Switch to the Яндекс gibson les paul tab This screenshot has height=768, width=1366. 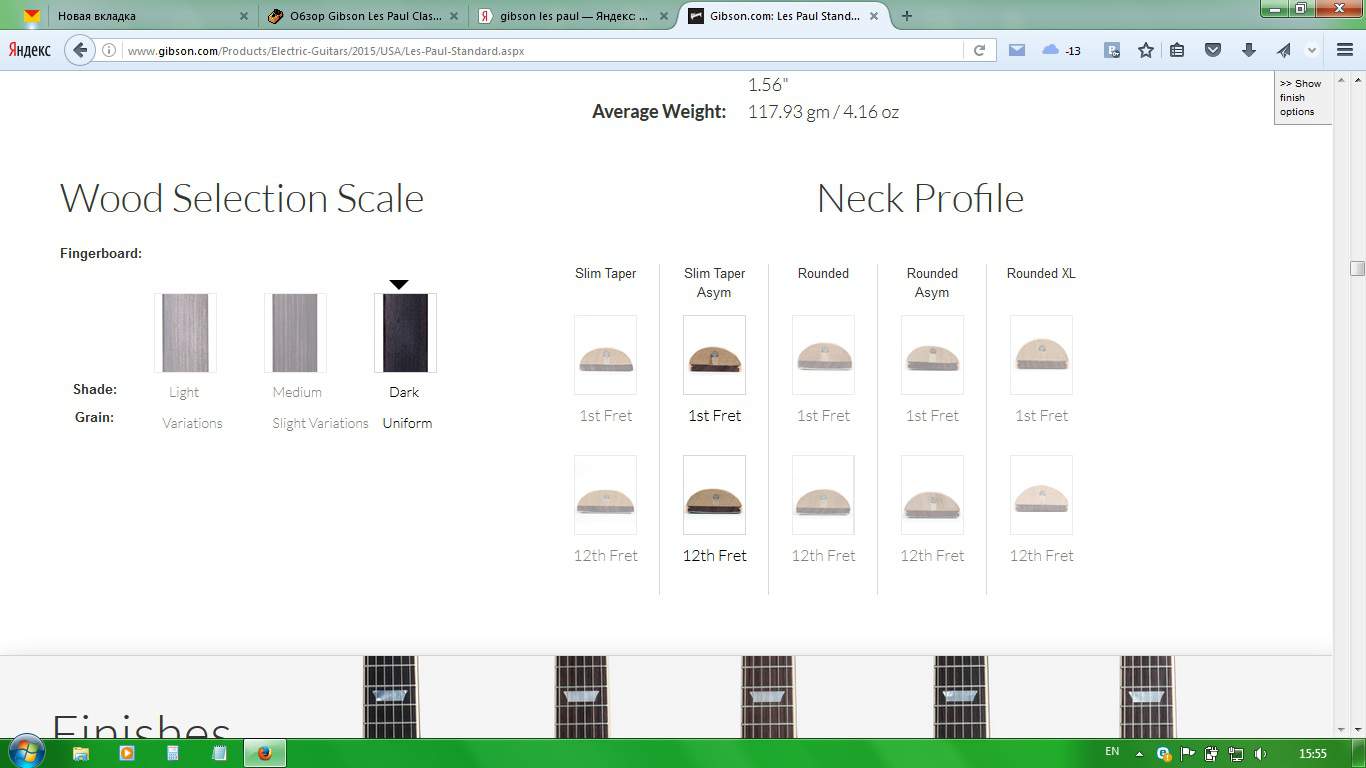[573, 16]
